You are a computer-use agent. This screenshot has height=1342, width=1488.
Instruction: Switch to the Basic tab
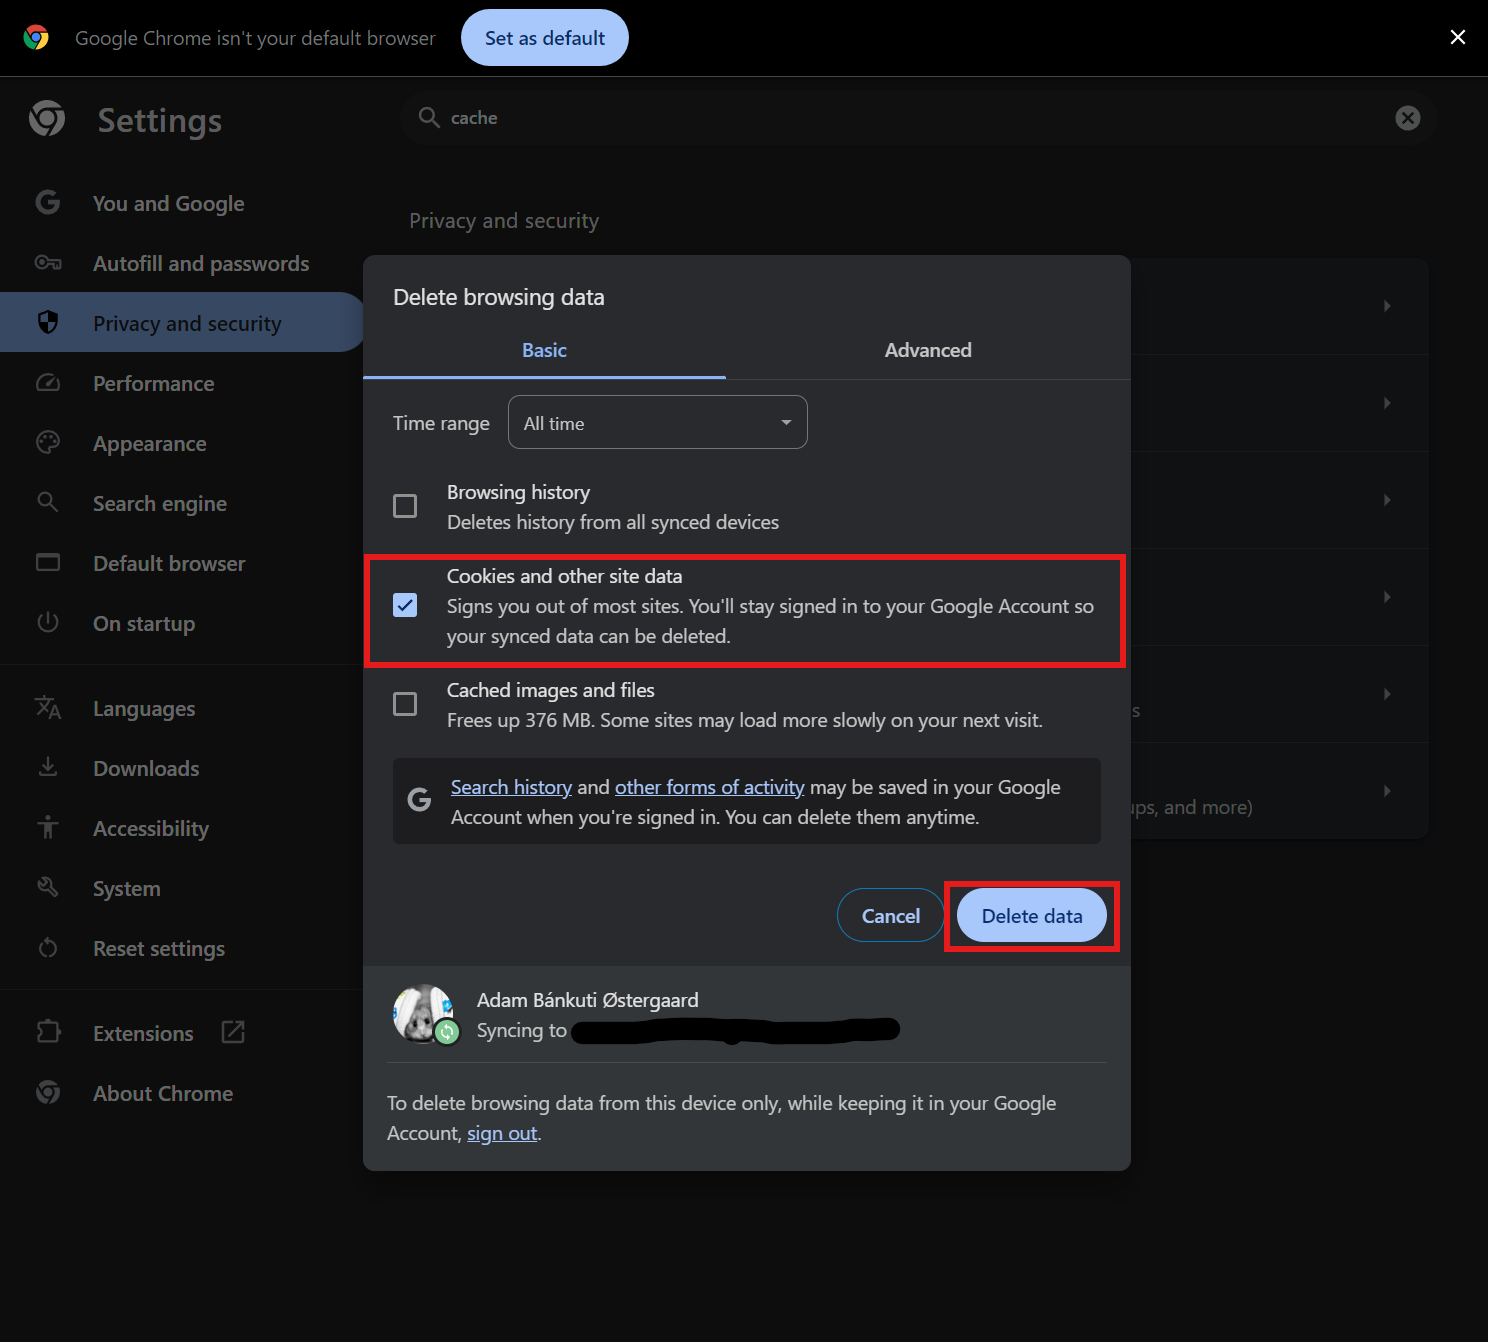[544, 350]
